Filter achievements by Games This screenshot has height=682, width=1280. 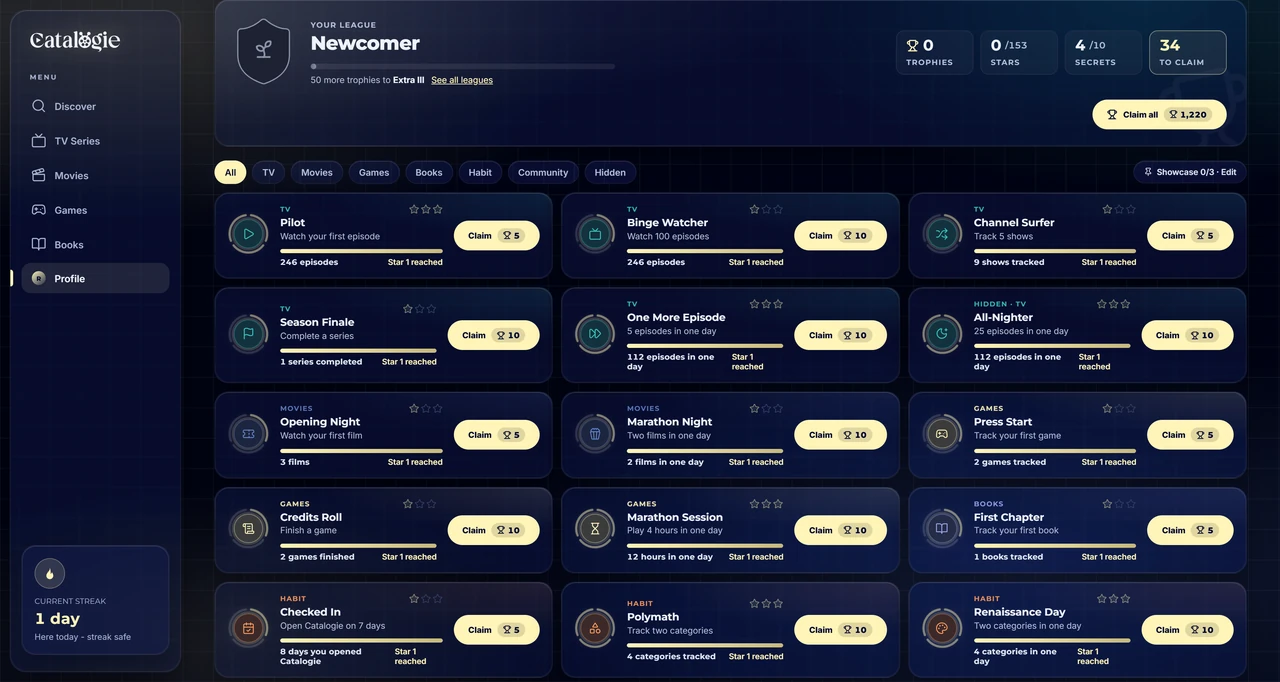(x=374, y=172)
